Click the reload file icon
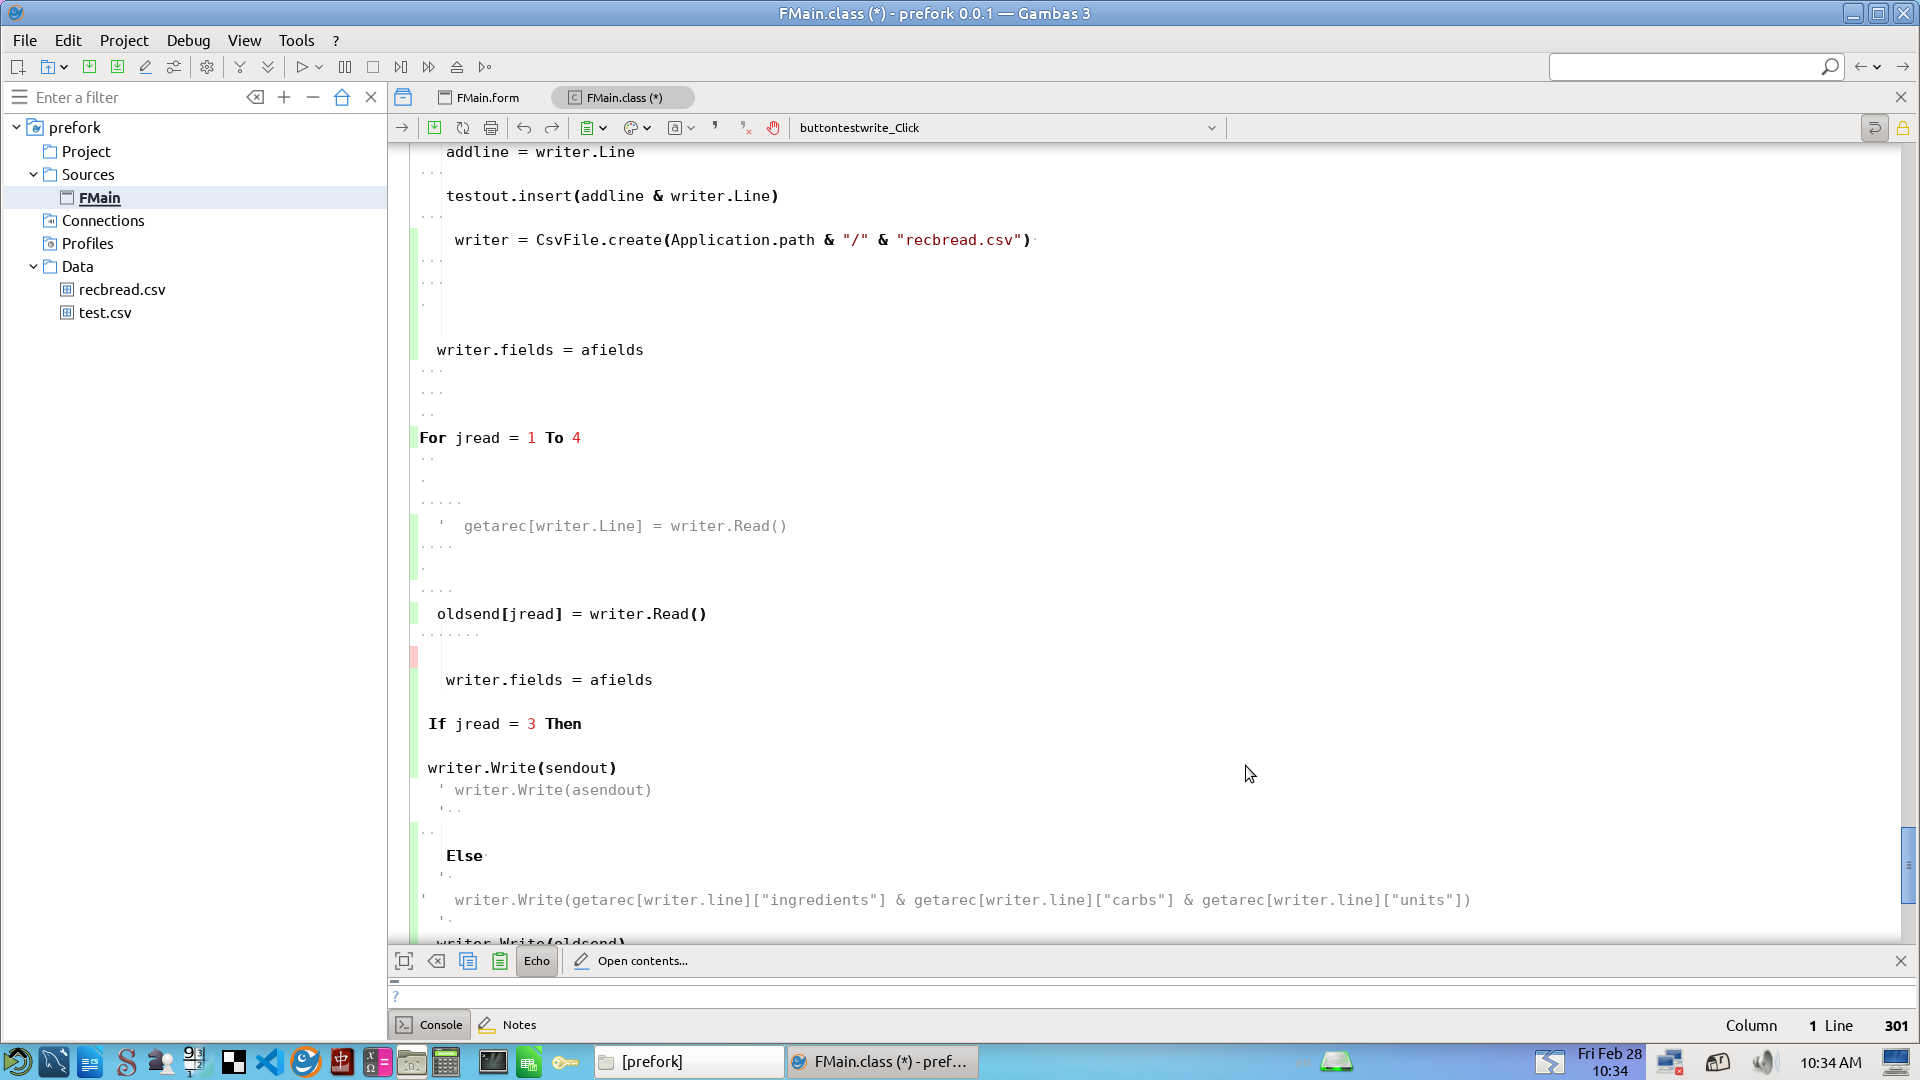This screenshot has width=1920, height=1080. [463, 128]
